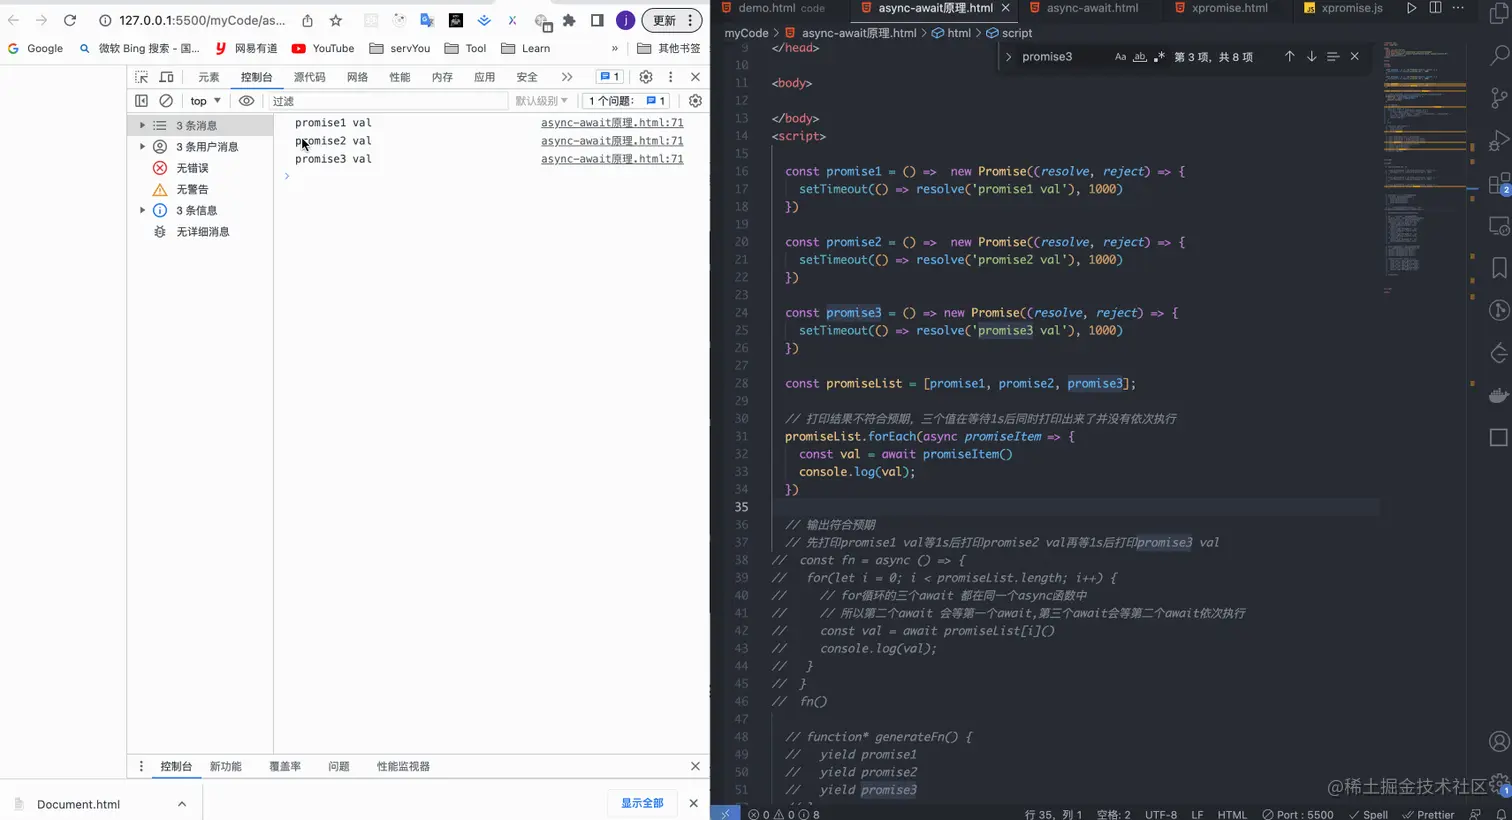Toggle whole word match in find widget
The height and width of the screenshot is (820, 1512).
click(1140, 57)
